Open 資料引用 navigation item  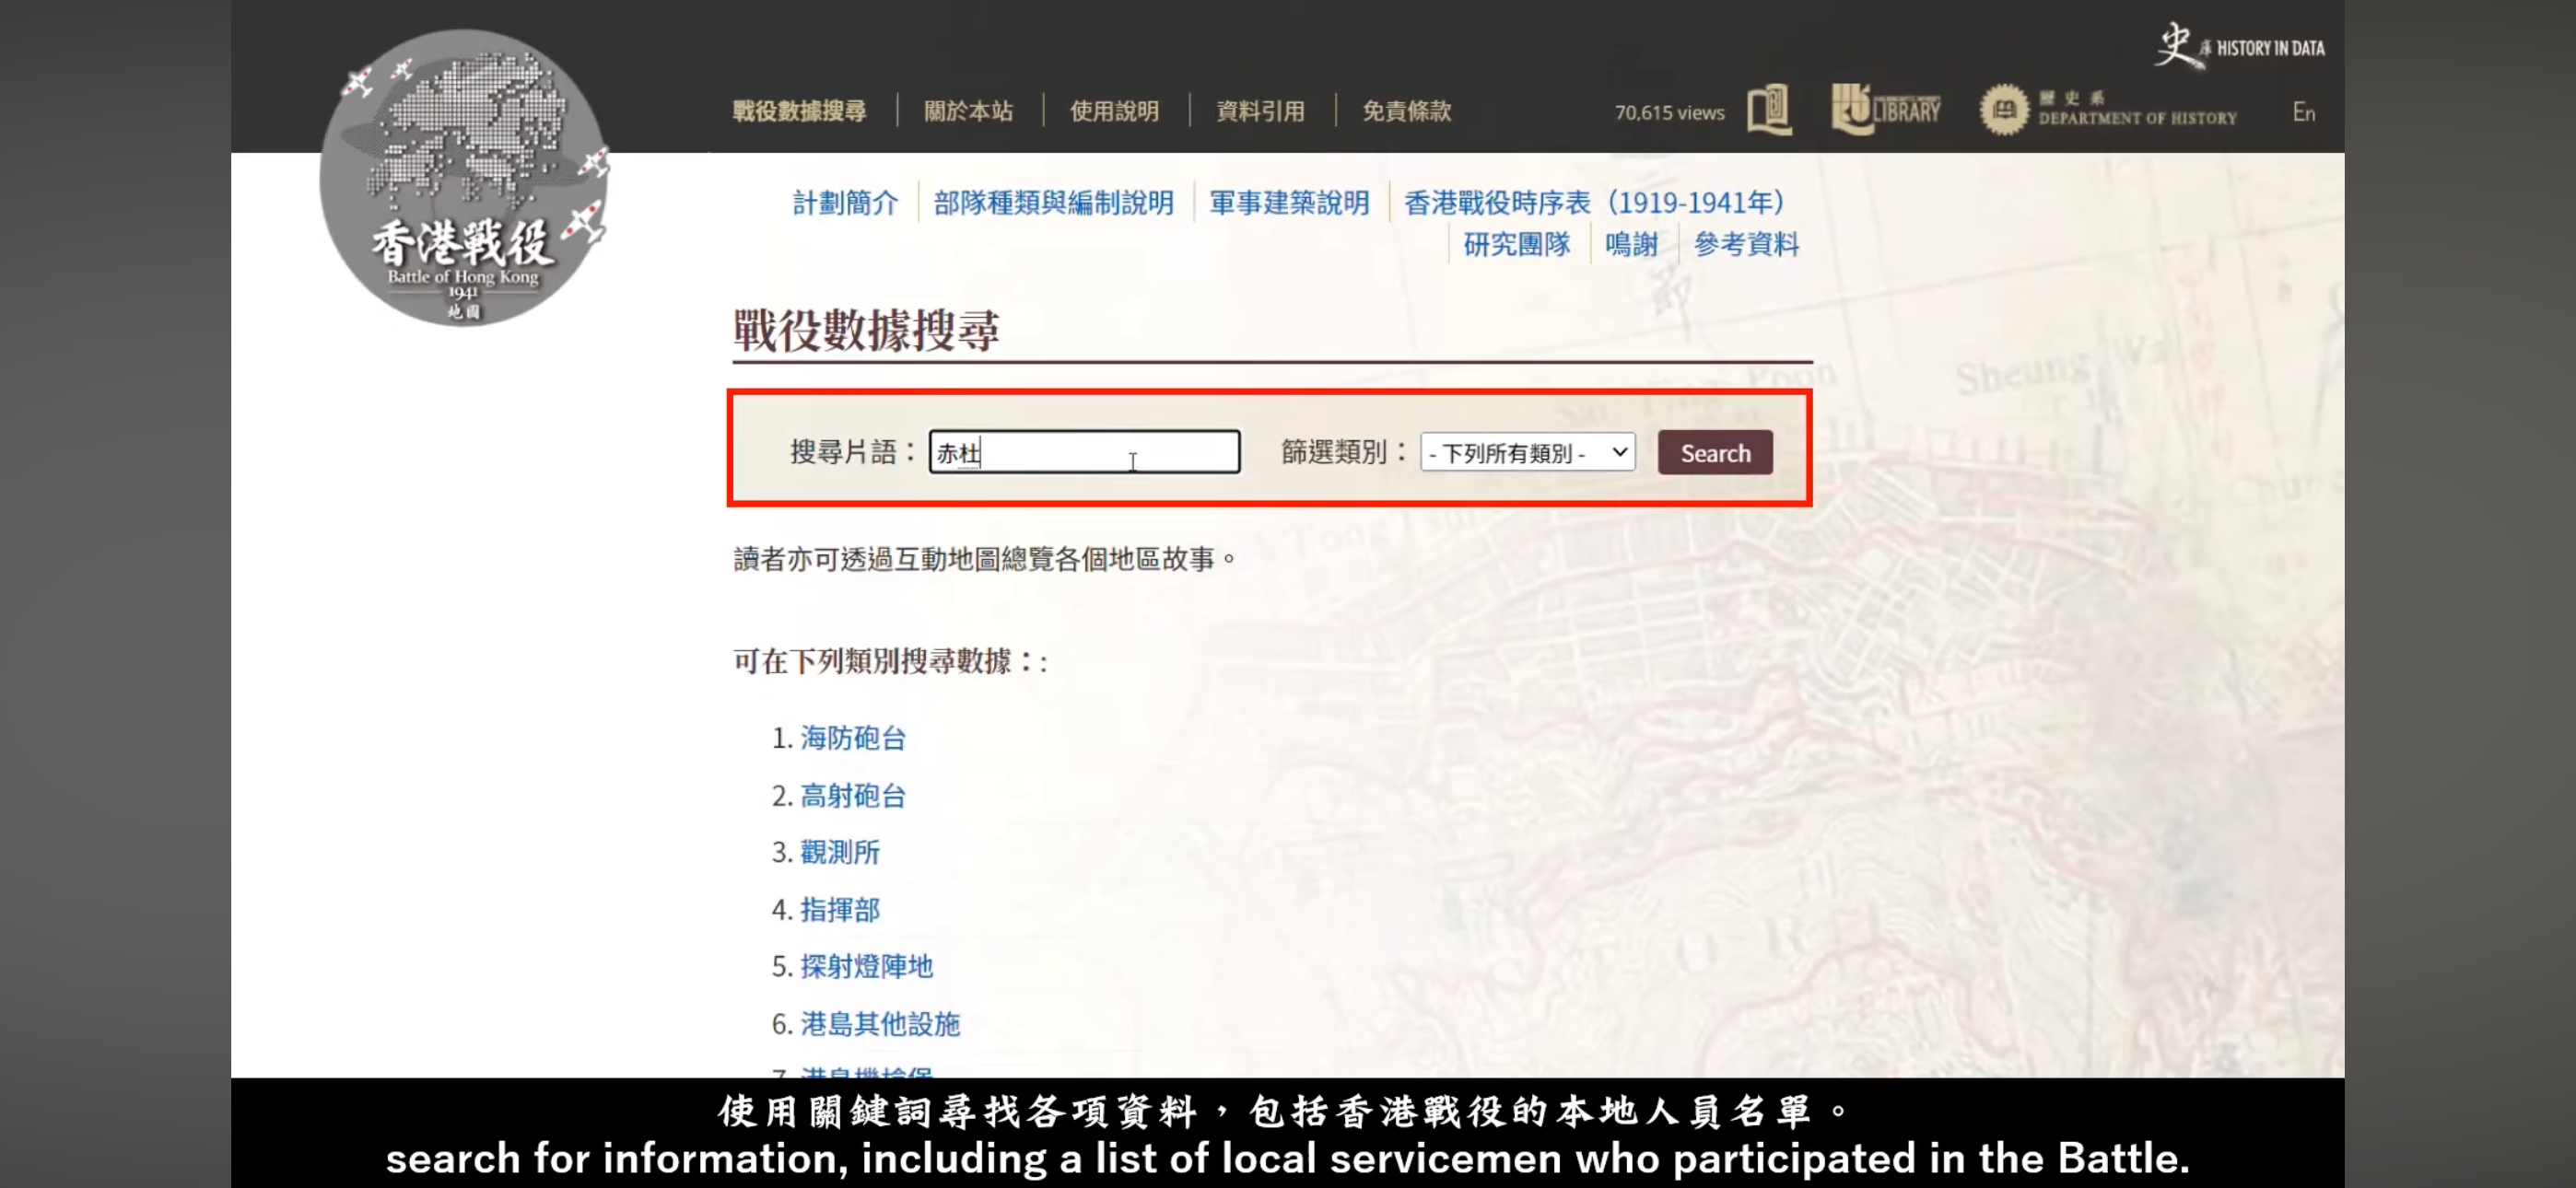pyautogui.click(x=1260, y=111)
